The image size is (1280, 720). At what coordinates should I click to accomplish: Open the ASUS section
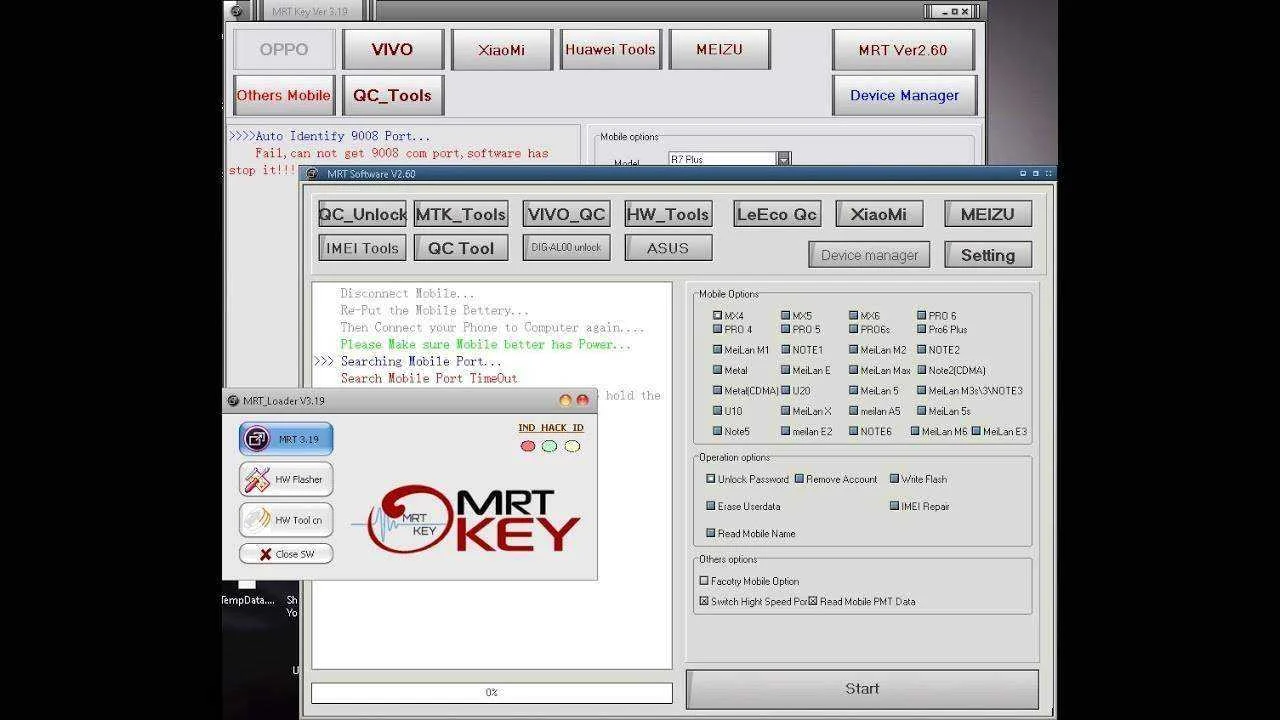[668, 248]
